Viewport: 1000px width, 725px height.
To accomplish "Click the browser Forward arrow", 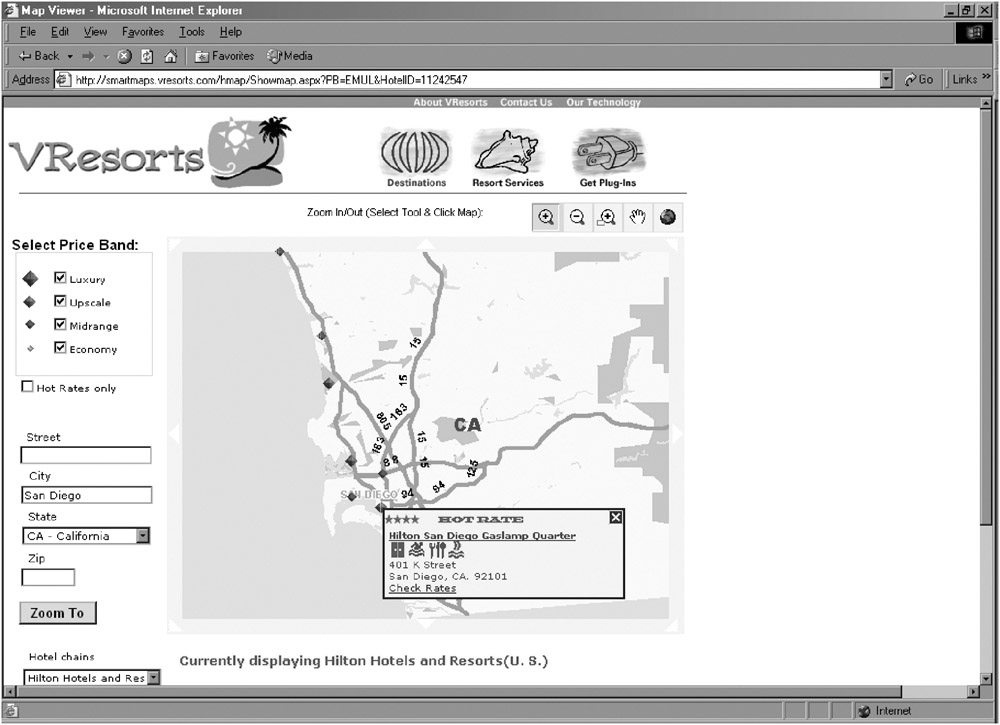I will tap(88, 56).
